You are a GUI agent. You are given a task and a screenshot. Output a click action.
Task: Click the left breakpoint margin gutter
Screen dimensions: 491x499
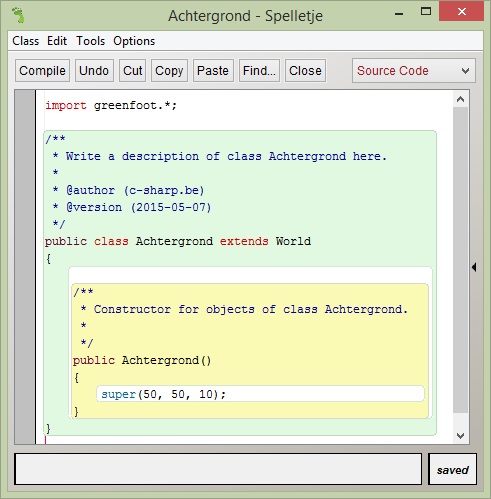tap(25, 267)
